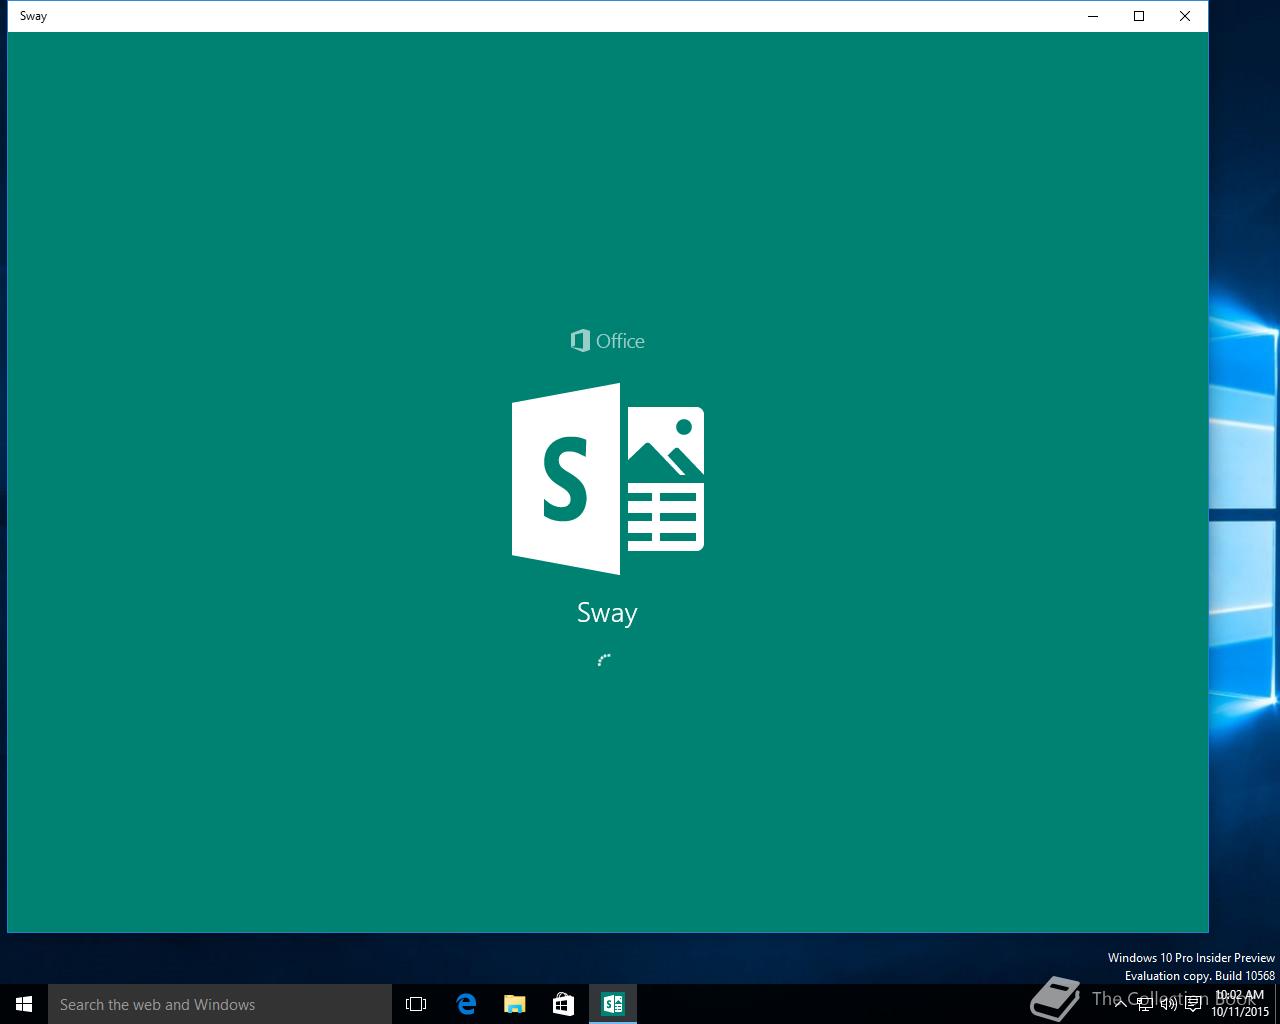Maximize the Sway window

click(1139, 16)
